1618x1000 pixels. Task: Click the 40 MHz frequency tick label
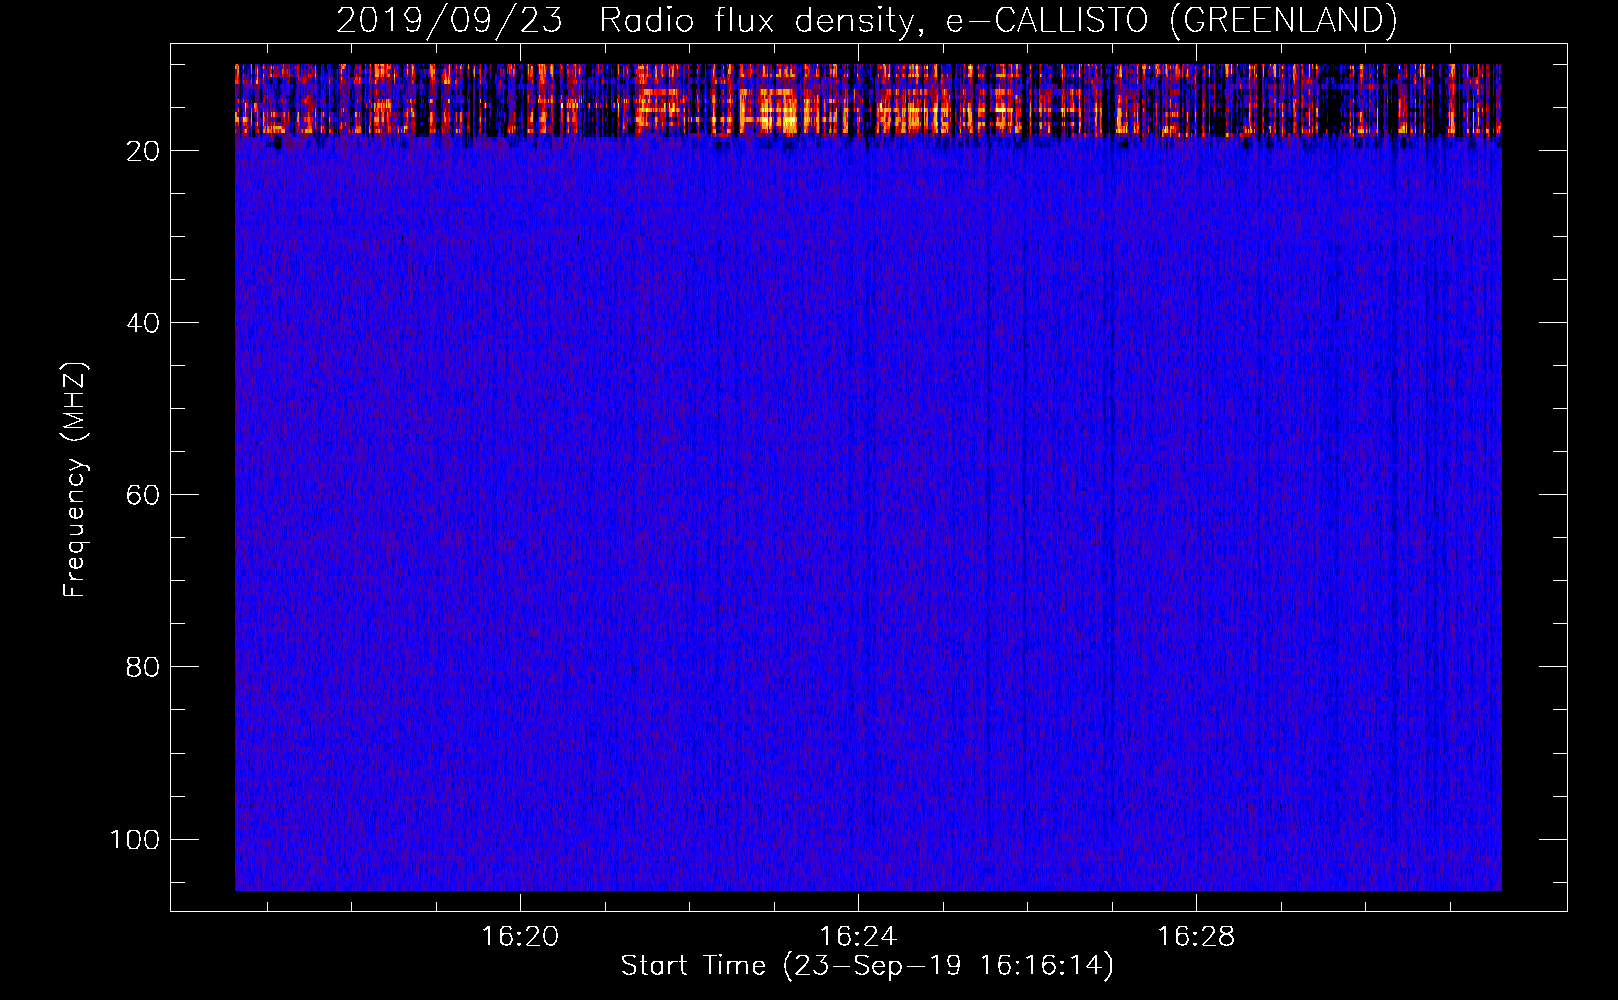144,323
